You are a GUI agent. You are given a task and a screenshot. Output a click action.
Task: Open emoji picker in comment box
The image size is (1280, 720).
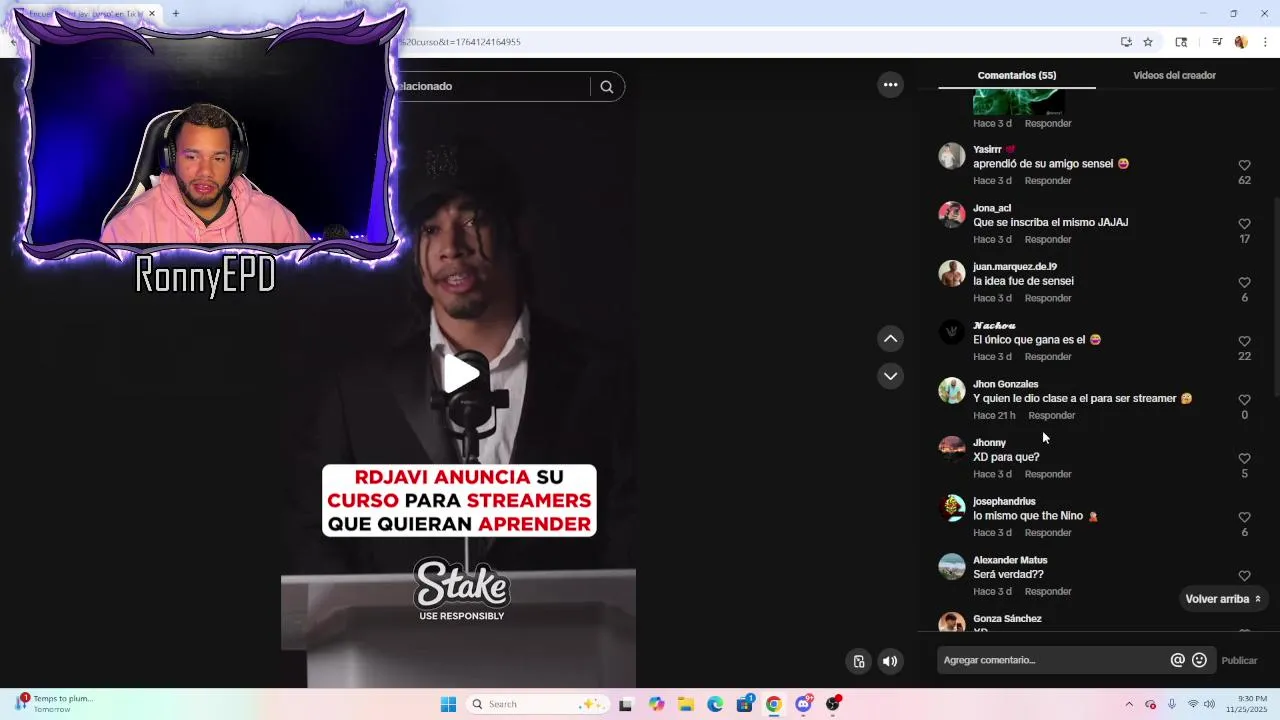1199,660
